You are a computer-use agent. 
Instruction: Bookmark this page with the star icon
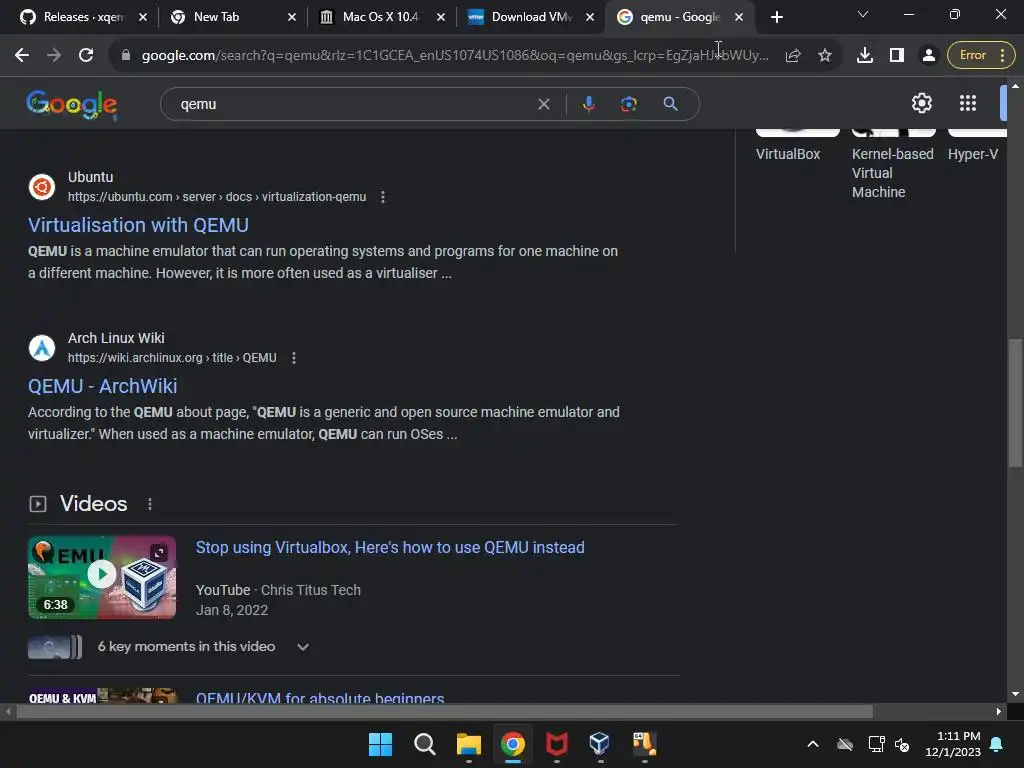point(825,56)
